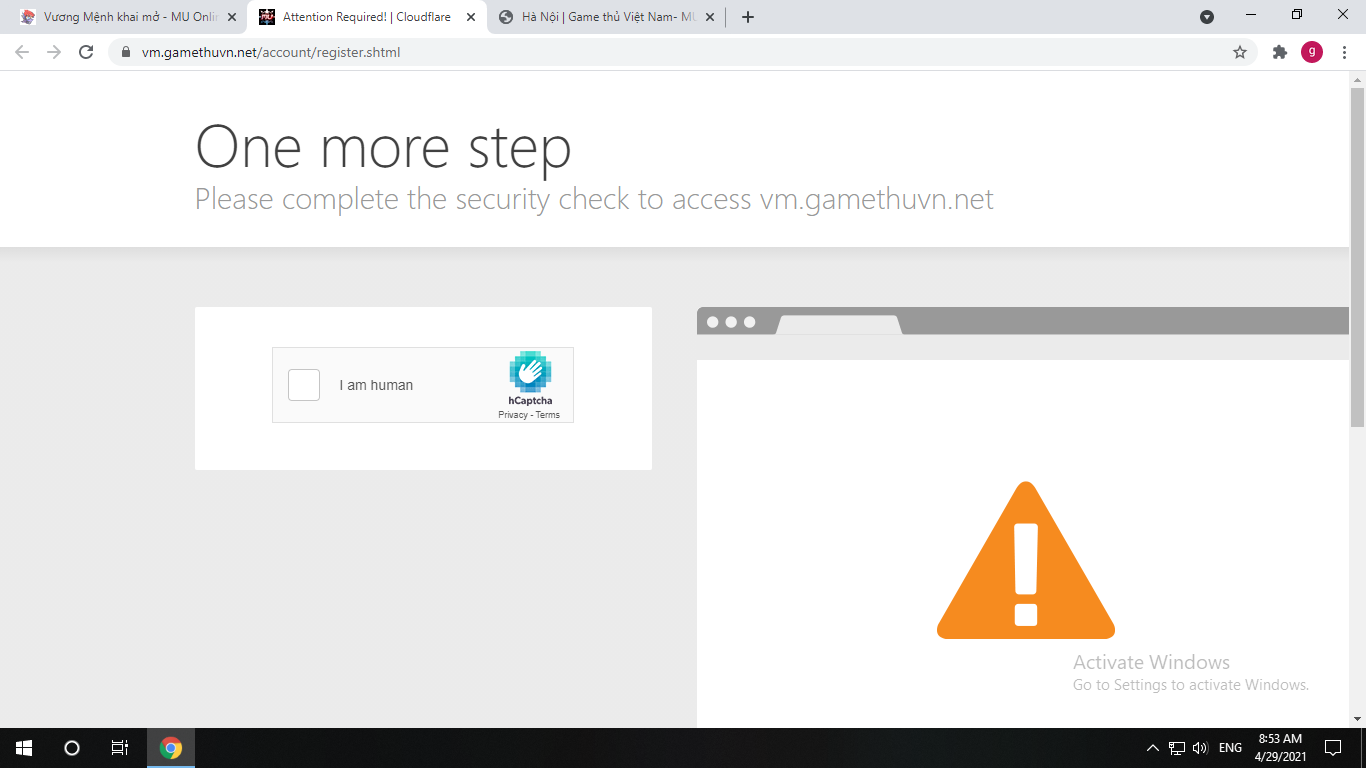Bookmark this page with the star icon

(1240, 52)
